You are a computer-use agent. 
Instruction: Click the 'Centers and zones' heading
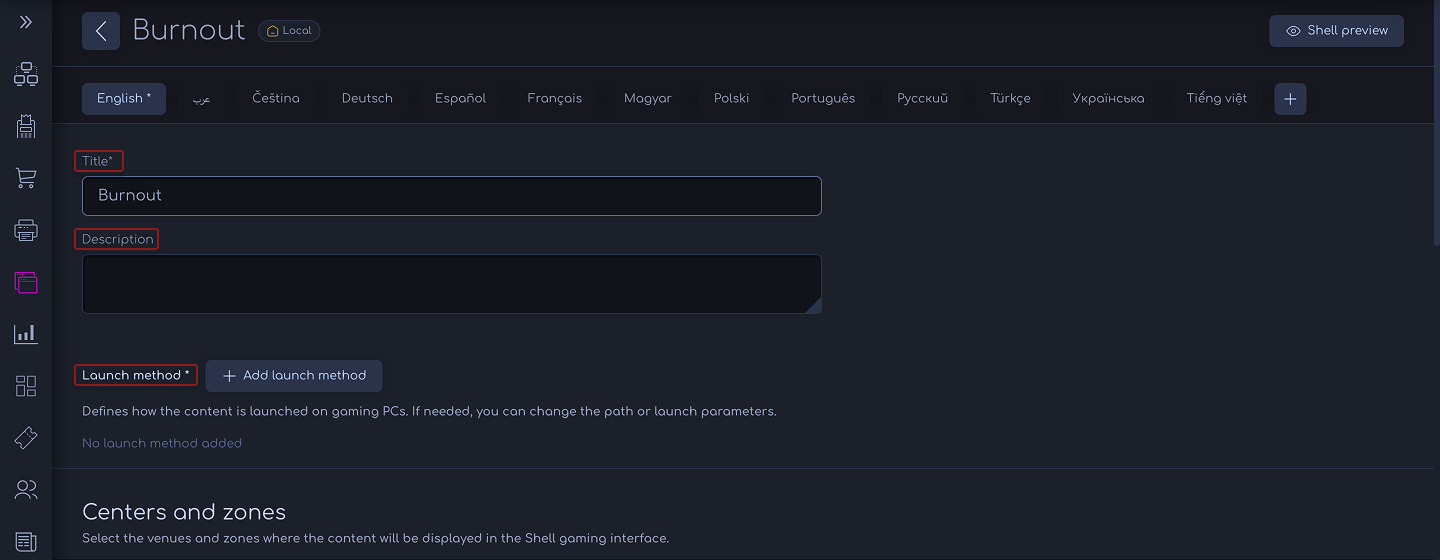tap(184, 512)
